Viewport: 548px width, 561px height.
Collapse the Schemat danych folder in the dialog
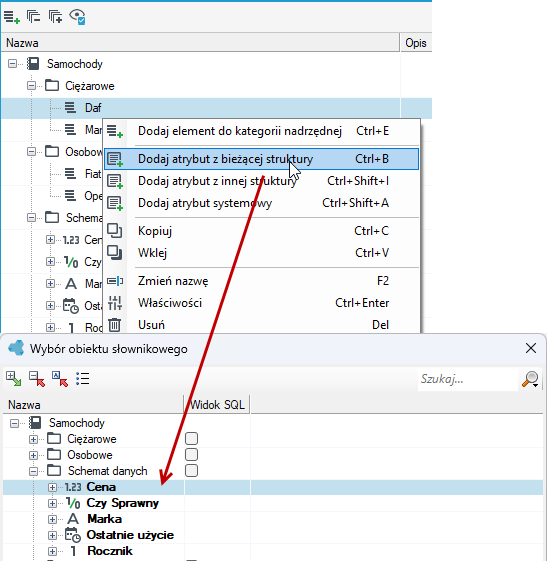(x=33, y=471)
